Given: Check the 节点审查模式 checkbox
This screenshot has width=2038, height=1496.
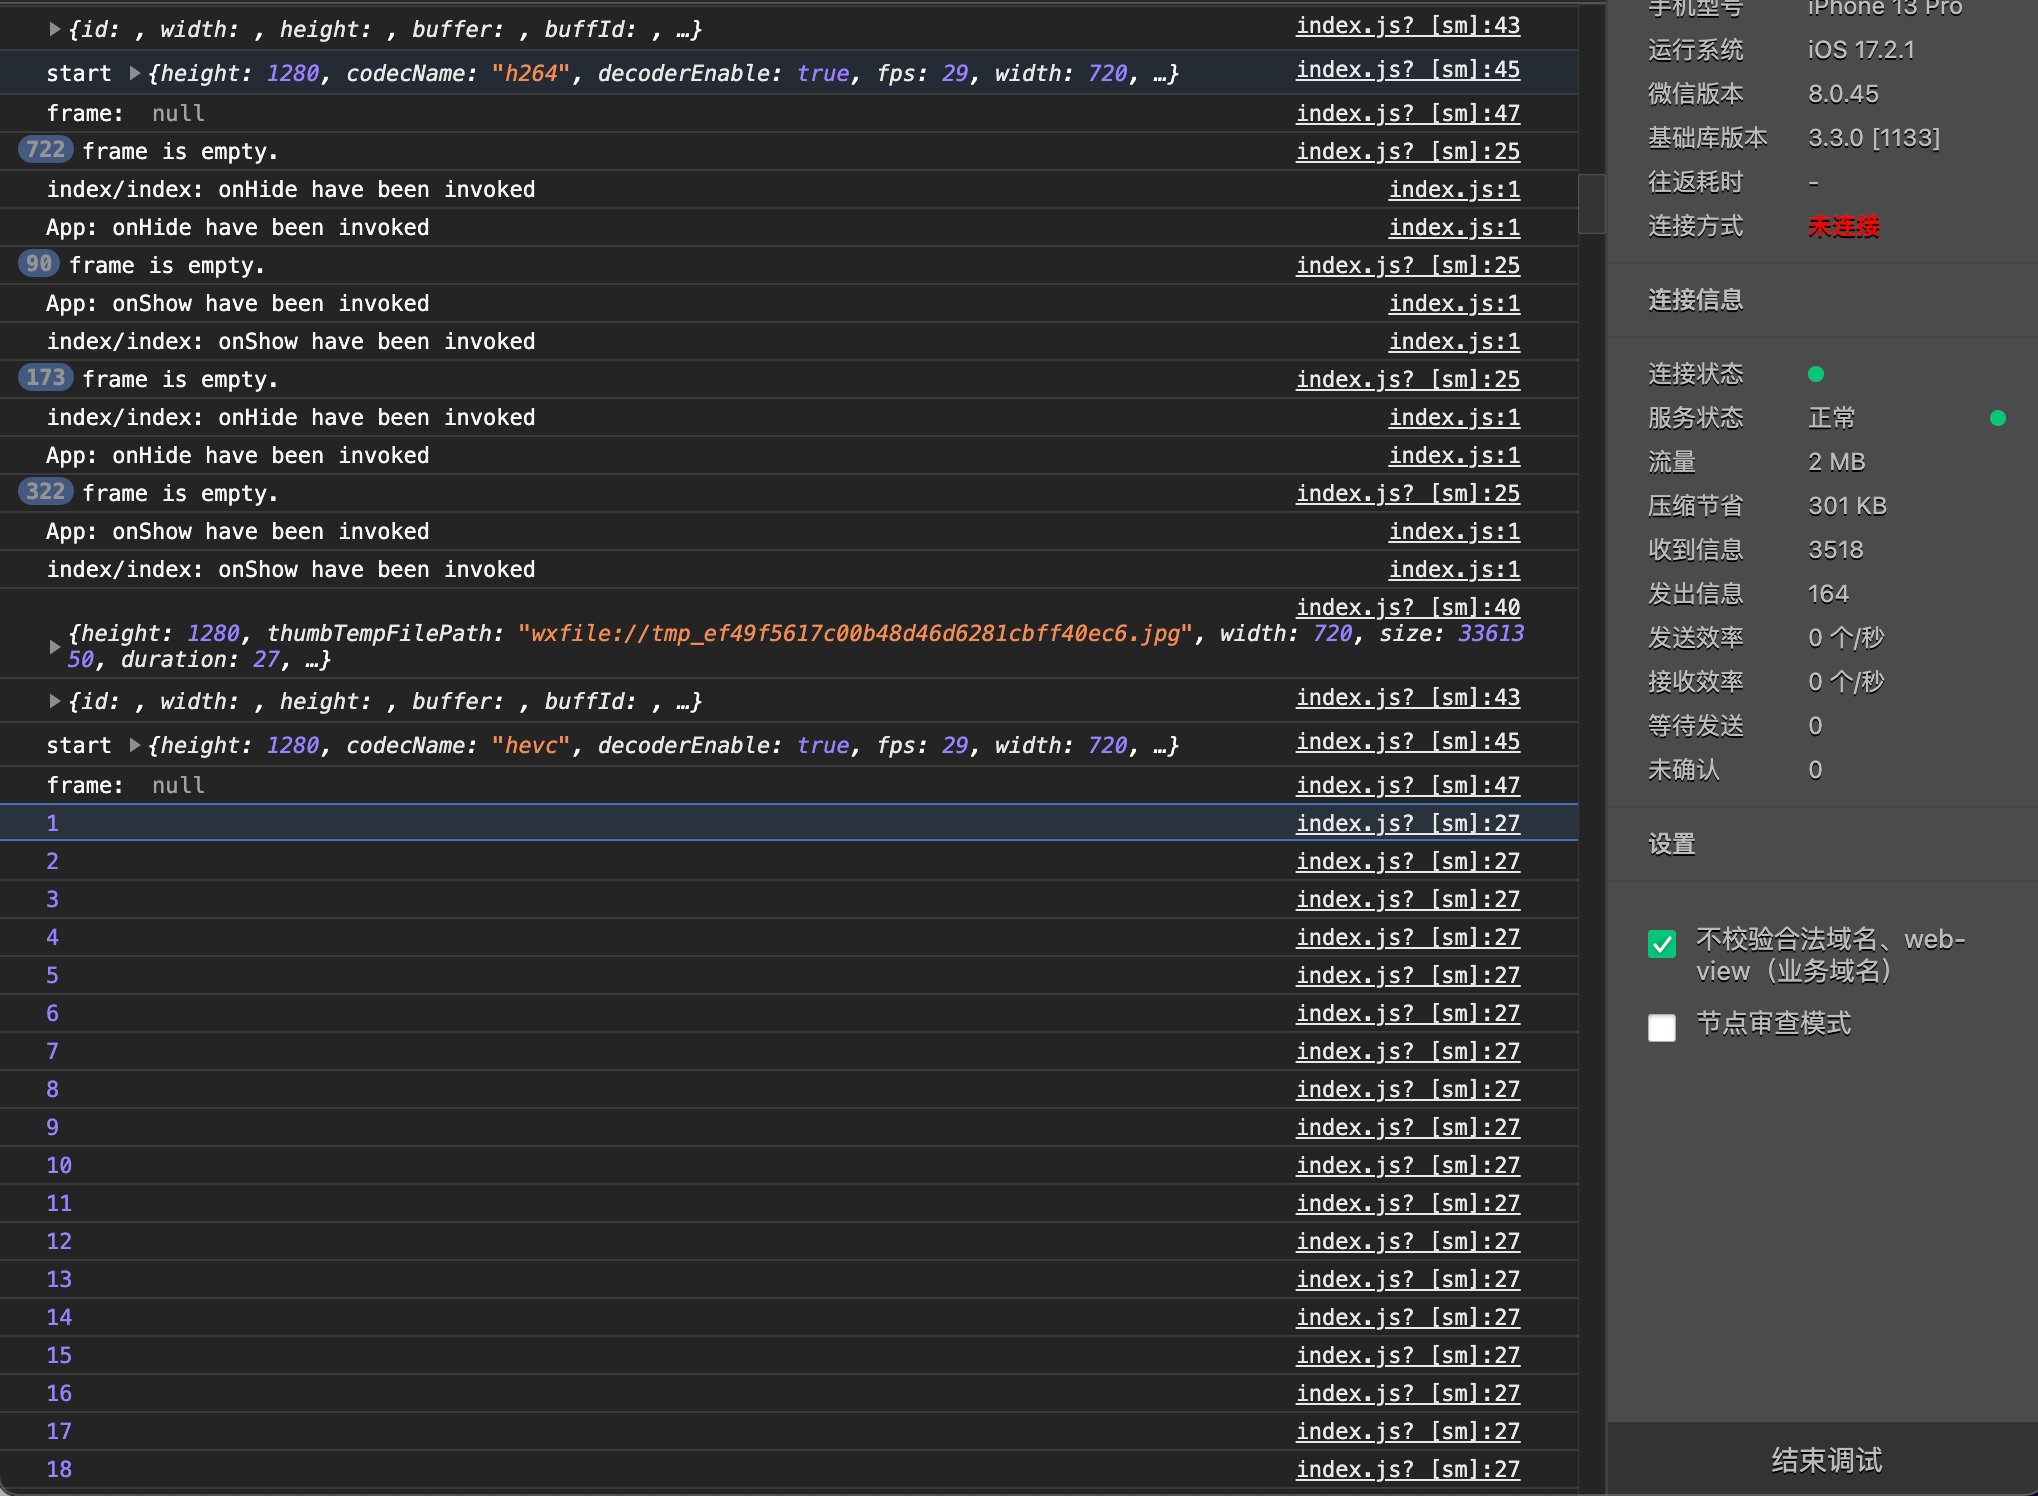Looking at the screenshot, I should pyautogui.click(x=1661, y=1027).
